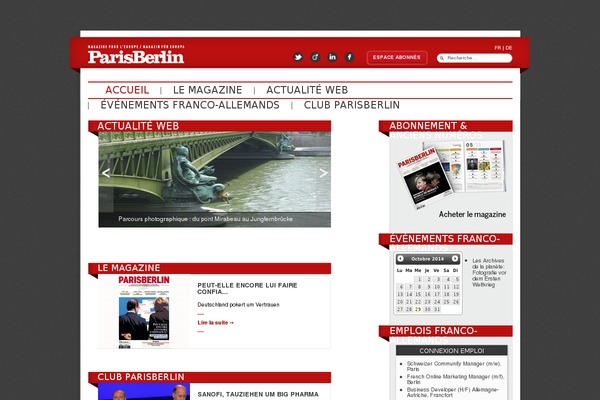Click Lire la suite link
The image size is (600, 400).
[x=215, y=323]
